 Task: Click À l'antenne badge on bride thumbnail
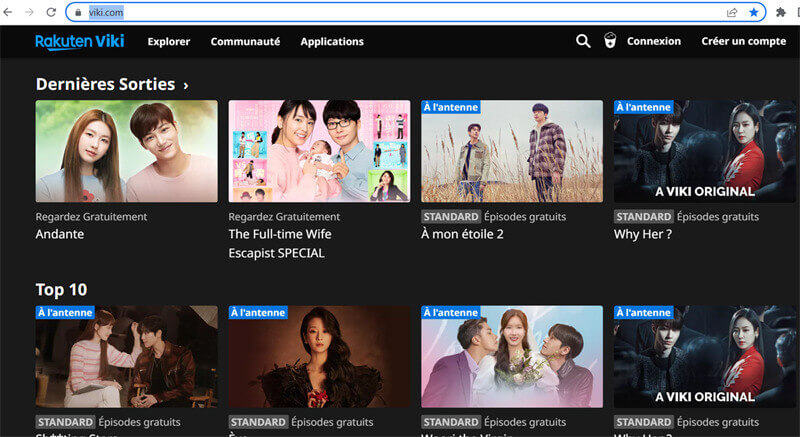[451, 313]
